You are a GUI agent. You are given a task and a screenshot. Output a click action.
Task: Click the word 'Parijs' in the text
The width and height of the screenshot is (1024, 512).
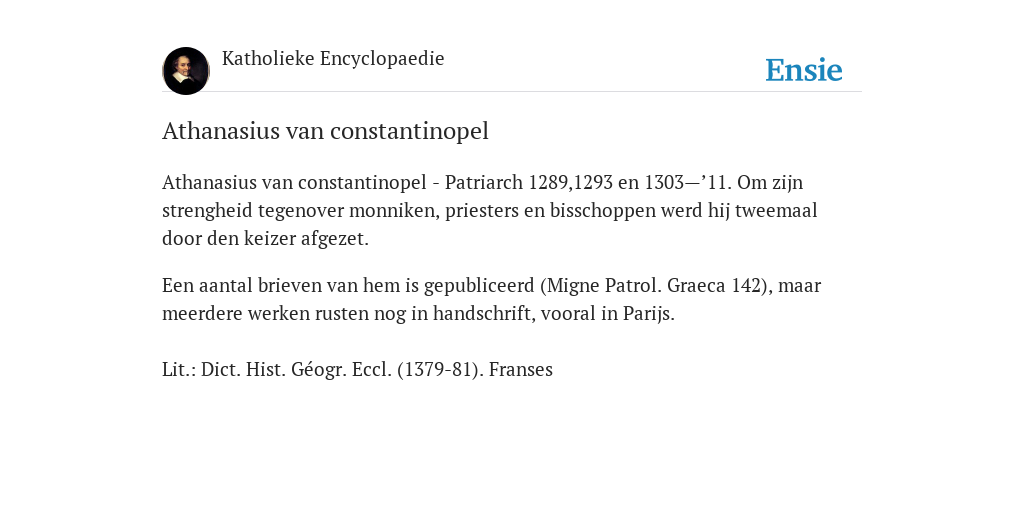(x=646, y=314)
